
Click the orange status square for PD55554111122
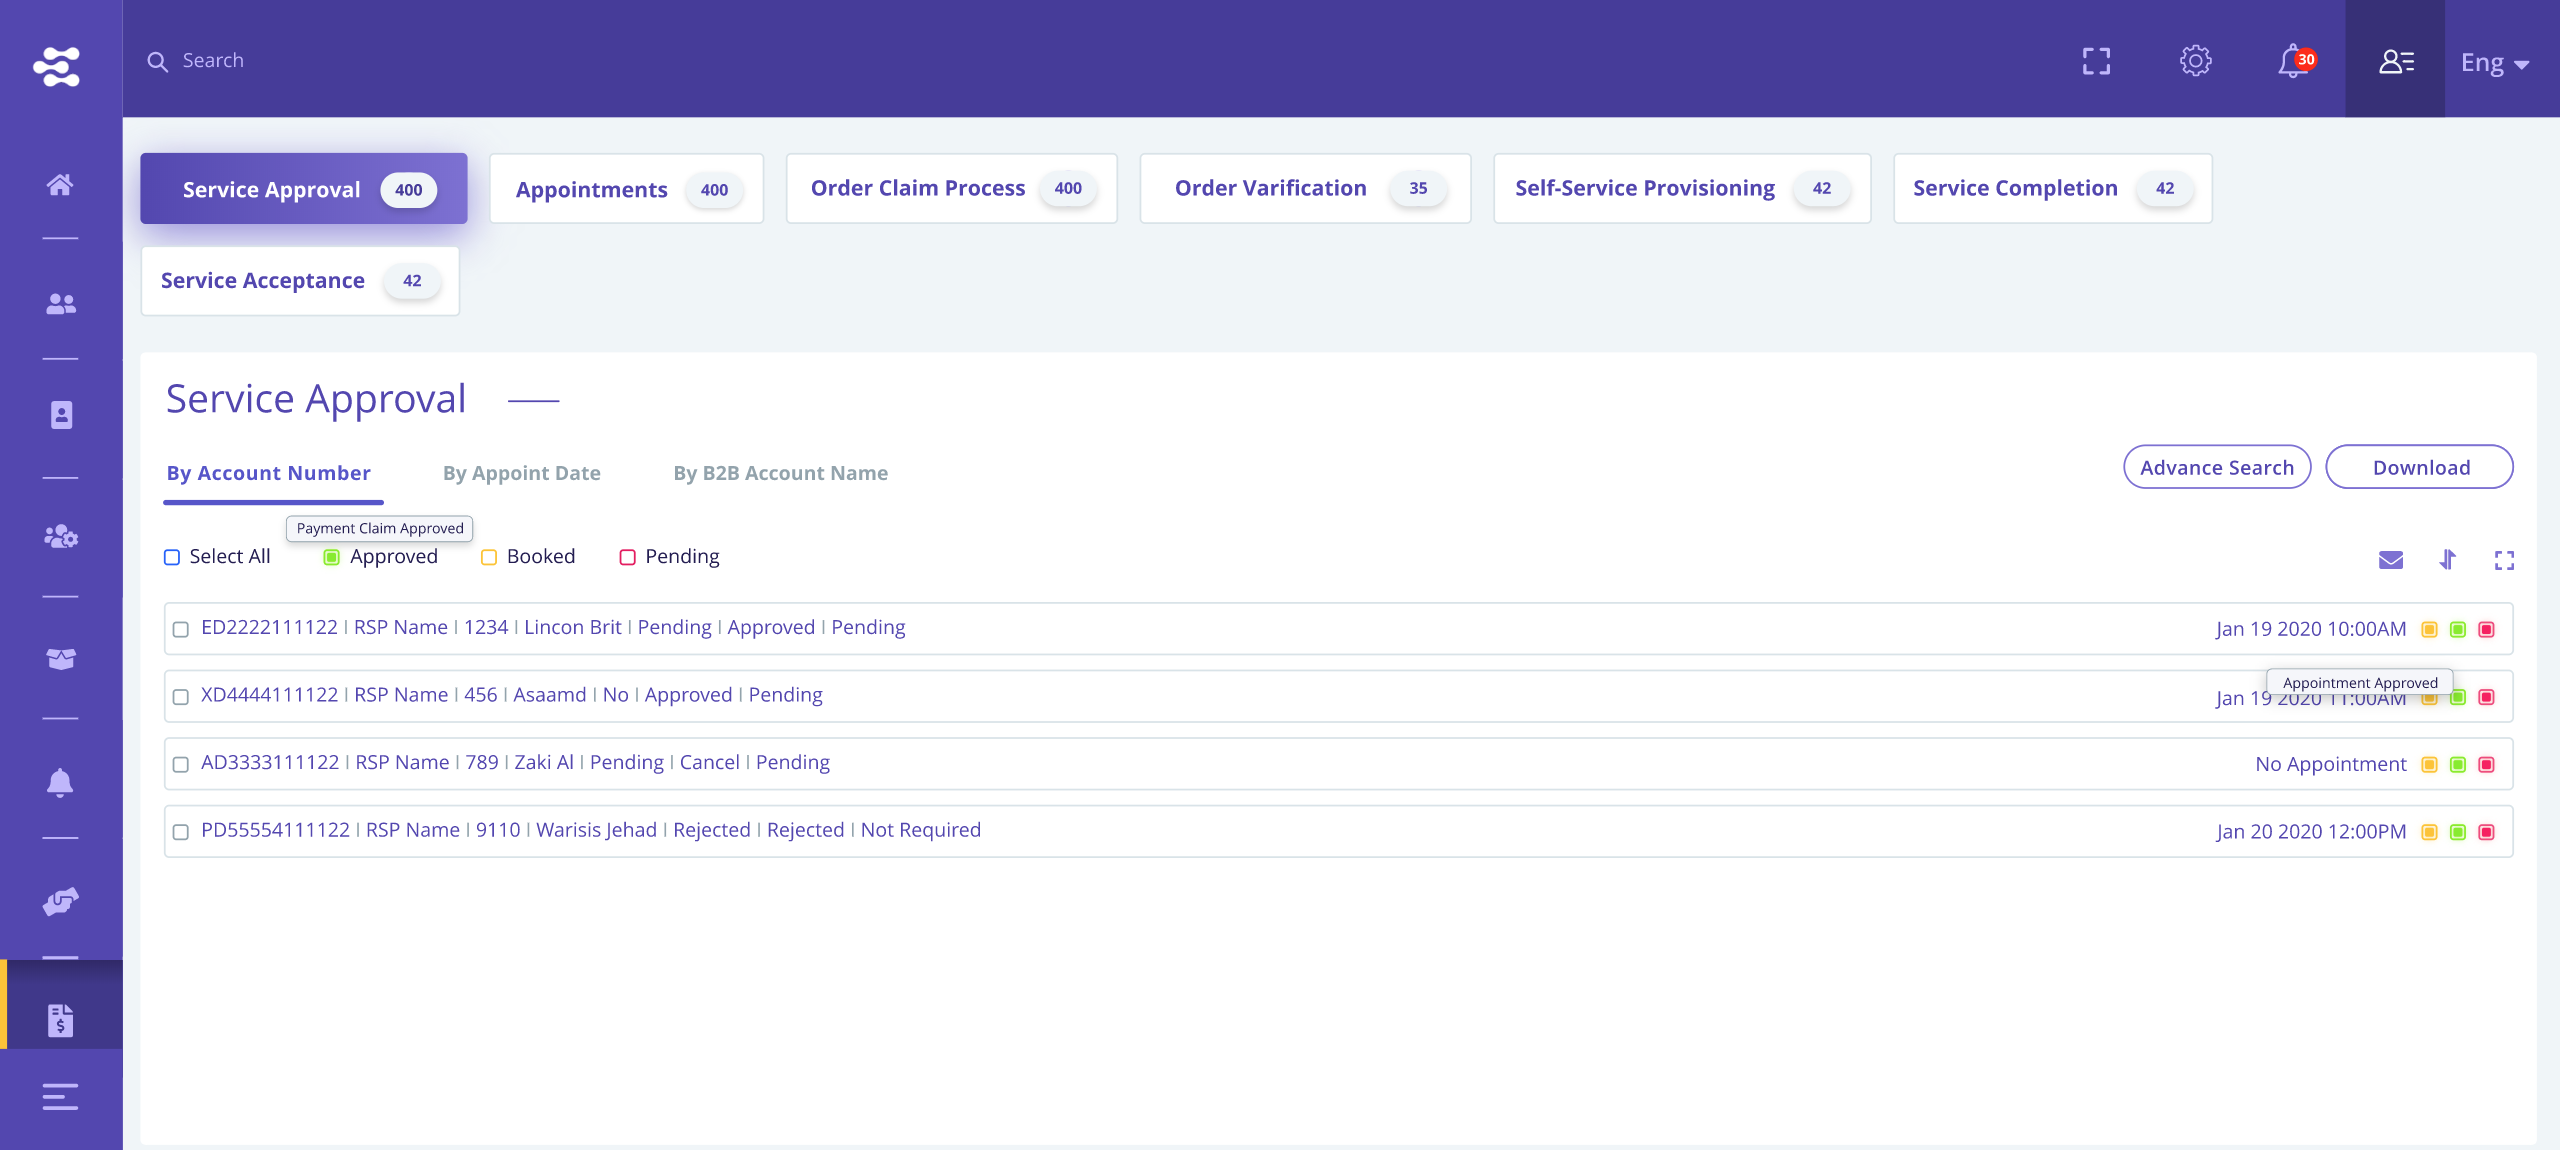[x=2429, y=833]
